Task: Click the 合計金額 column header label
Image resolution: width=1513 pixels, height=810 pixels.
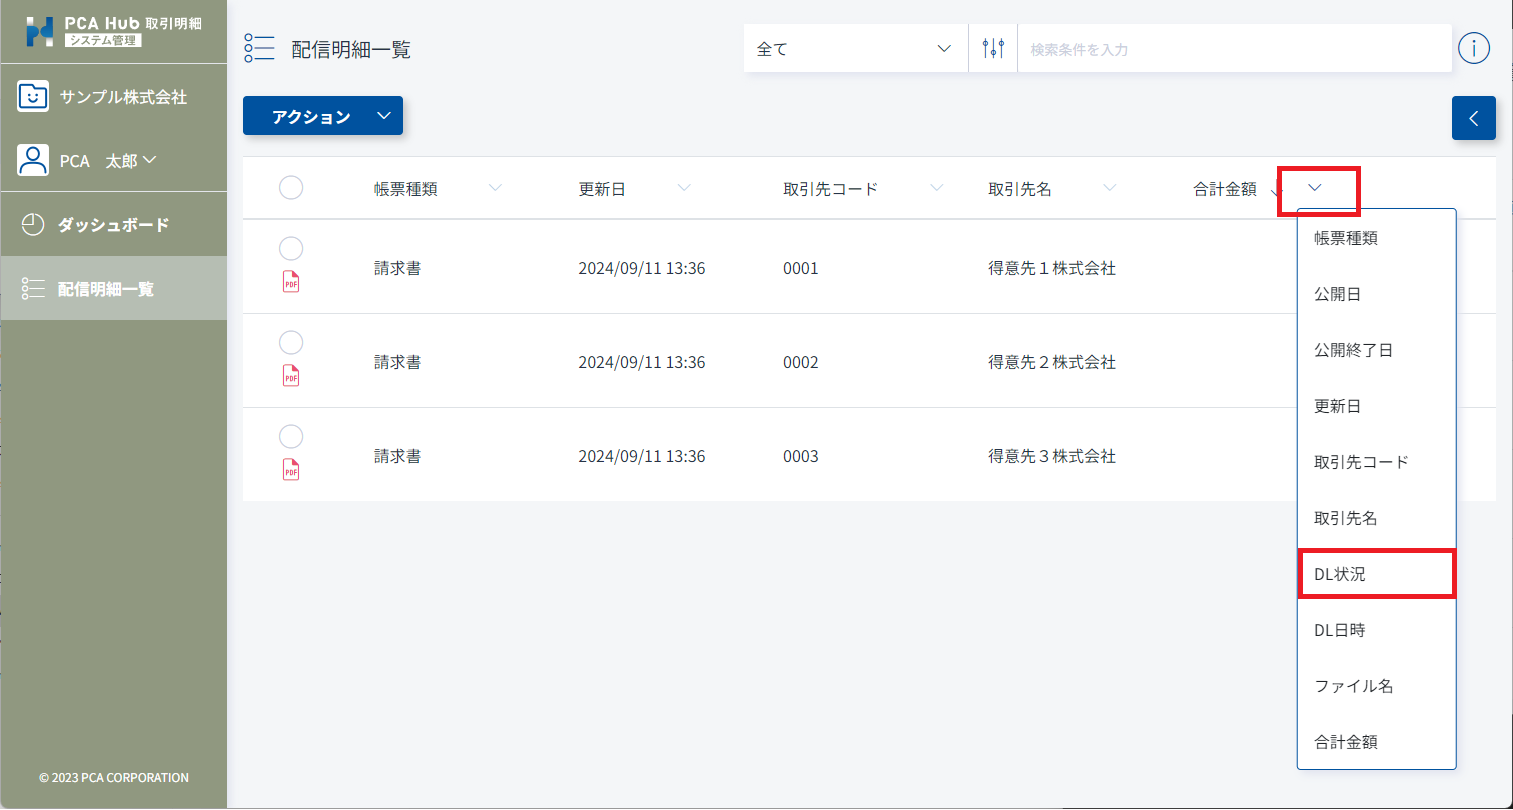Action: click(1225, 189)
